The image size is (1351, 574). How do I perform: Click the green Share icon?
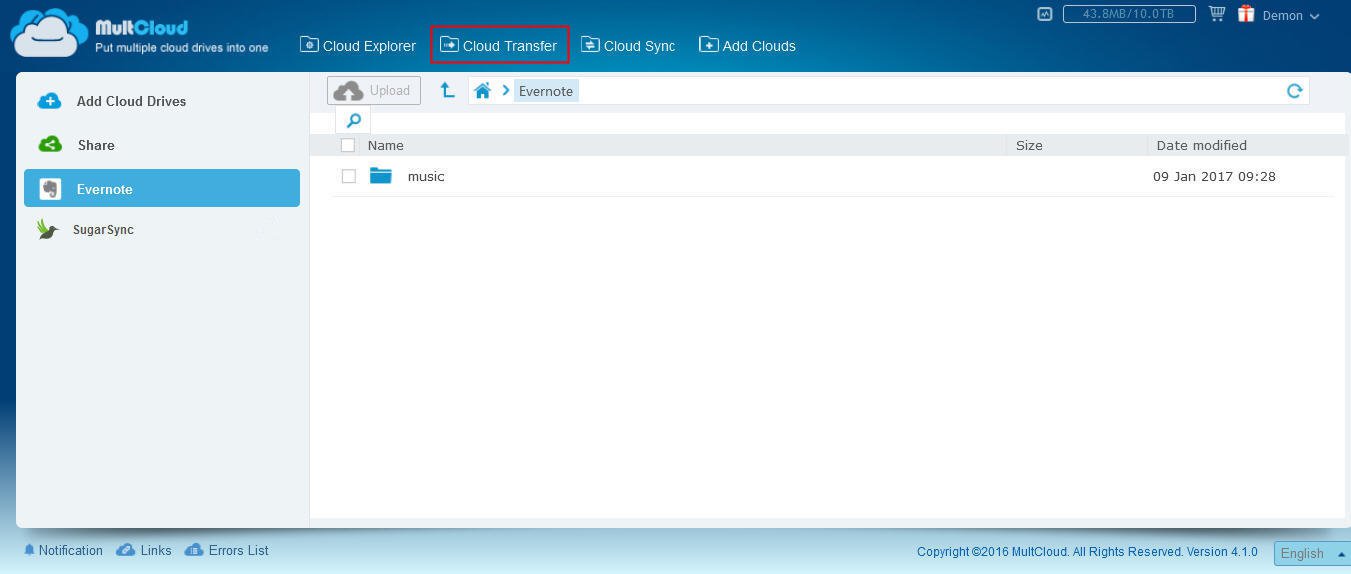coord(50,145)
